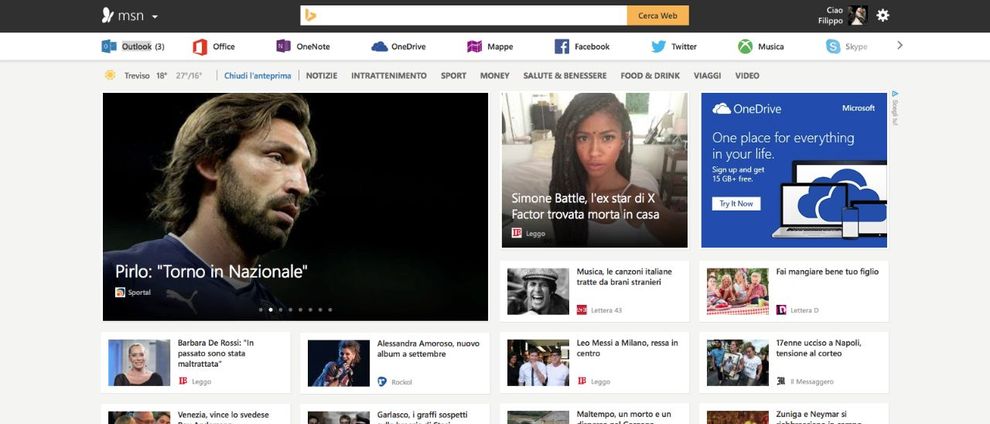The height and width of the screenshot is (424, 990).
Task: Click the Leggo icon under Messi story
Action: coord(581,381)
